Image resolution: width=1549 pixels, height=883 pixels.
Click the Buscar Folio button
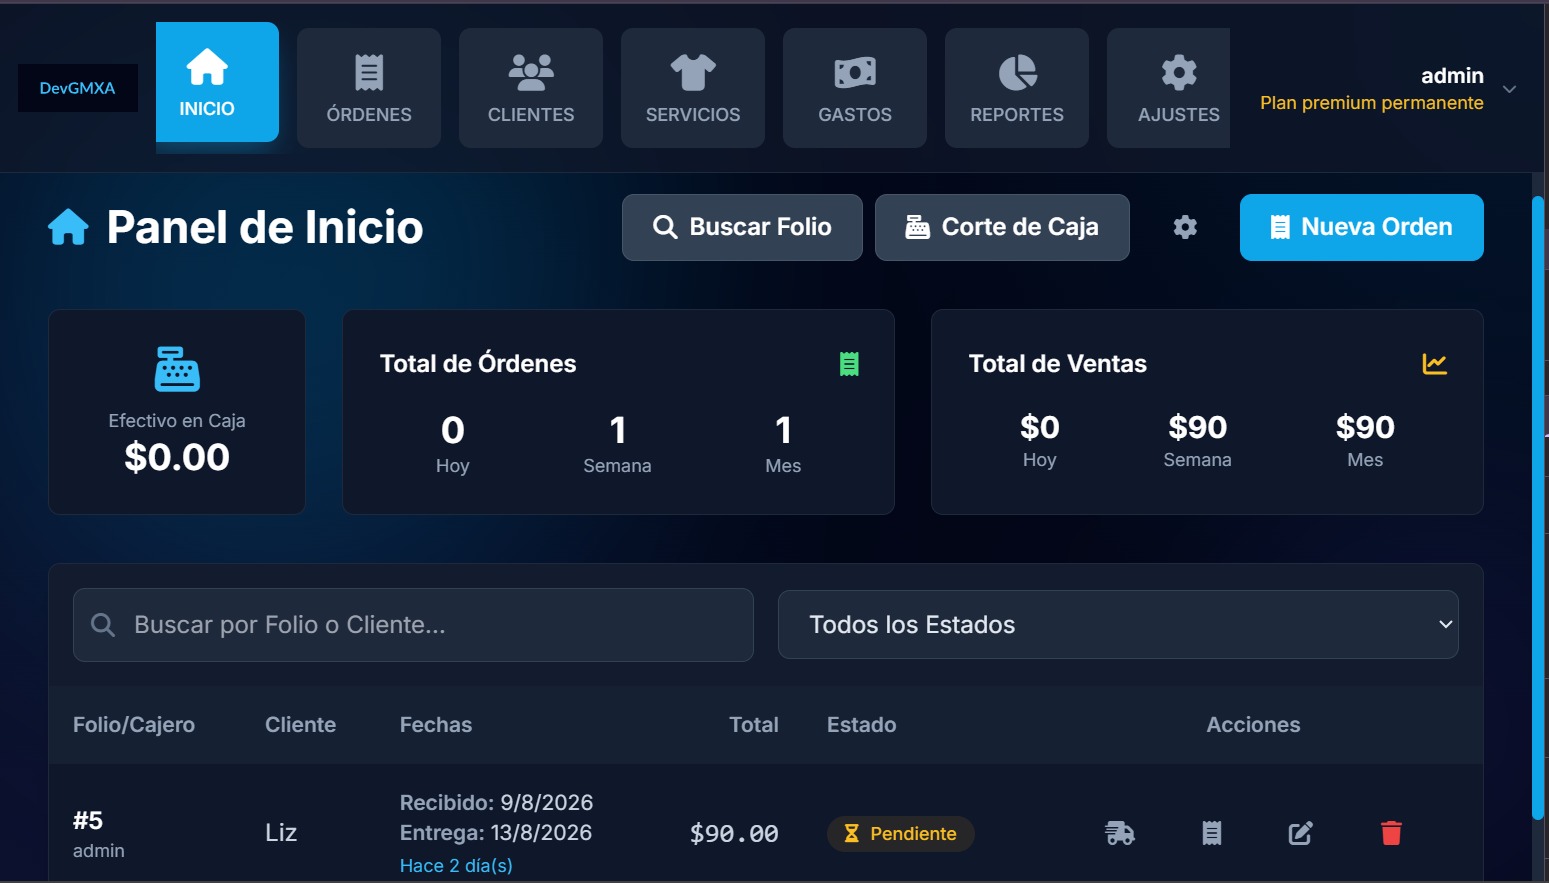(742, 227)
